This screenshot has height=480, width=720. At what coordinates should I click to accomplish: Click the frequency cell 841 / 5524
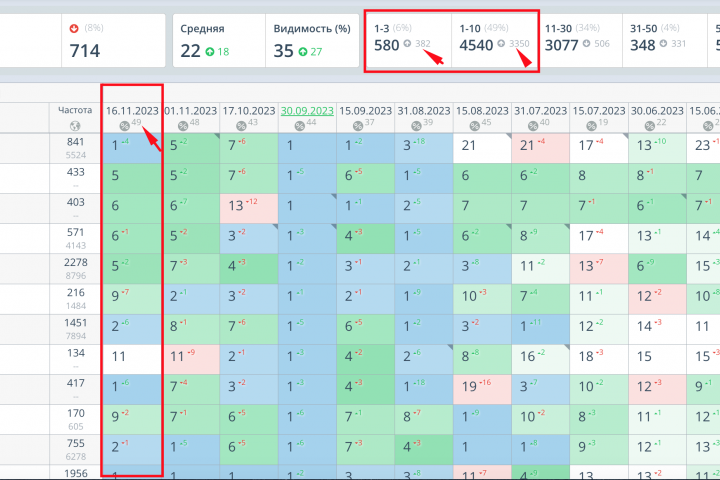[75, 148]
